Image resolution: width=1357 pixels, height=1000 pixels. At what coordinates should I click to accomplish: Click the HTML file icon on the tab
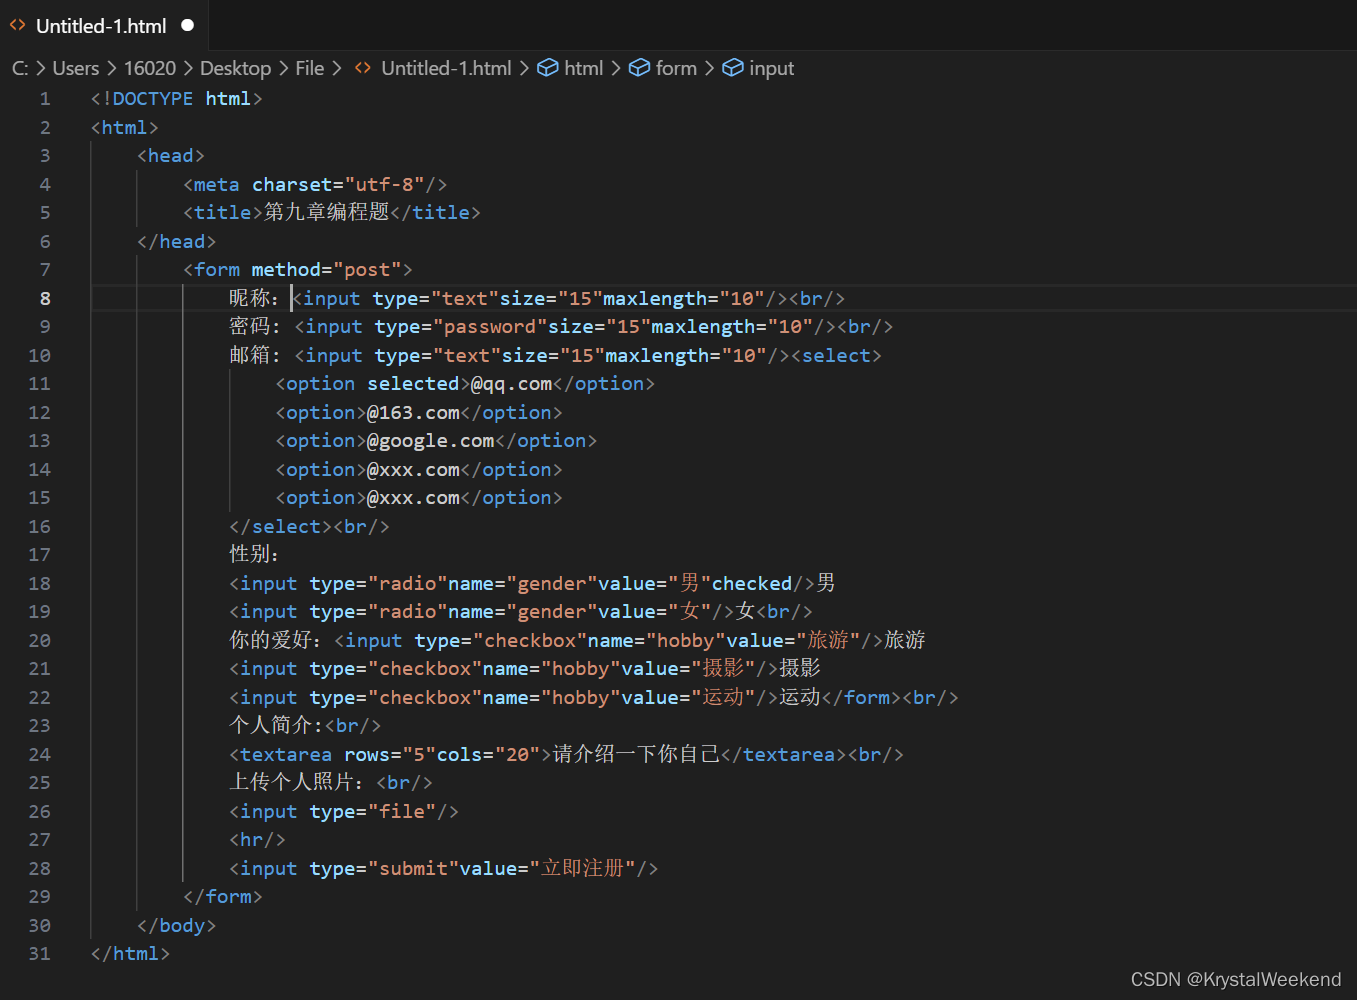point(18,25)
